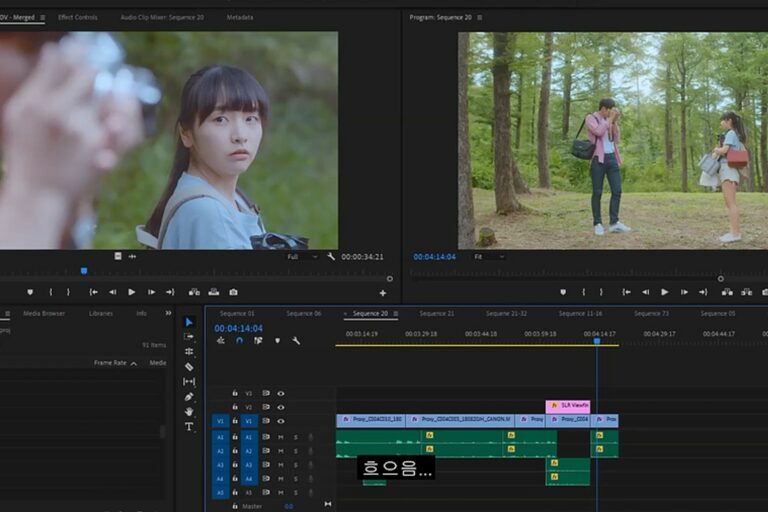Image resolution: width=768 pixels, height=512 pixels.
Task: Activate the Hand tool
Action: 189,412
